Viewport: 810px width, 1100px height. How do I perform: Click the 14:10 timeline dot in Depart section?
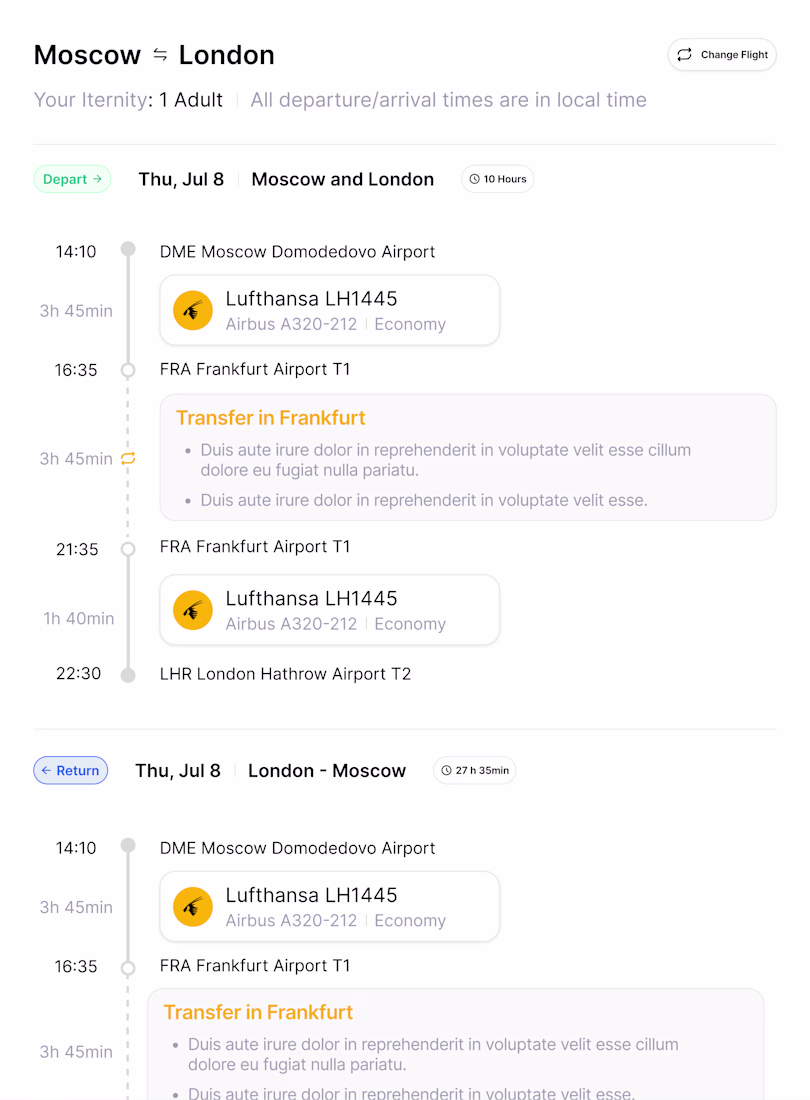128,249
